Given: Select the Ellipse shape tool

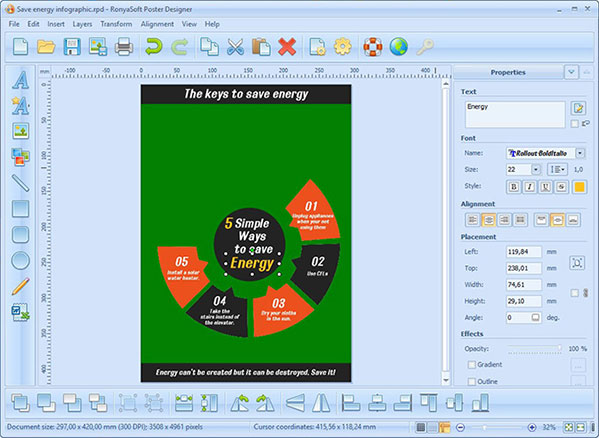Looking at the screenshot, I should click(x=20, y=261).
